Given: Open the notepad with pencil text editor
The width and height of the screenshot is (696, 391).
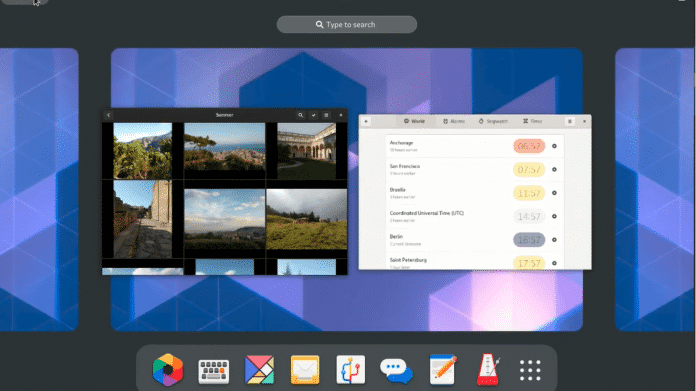Looking at the screenshot, I should [x=443, y=369].
